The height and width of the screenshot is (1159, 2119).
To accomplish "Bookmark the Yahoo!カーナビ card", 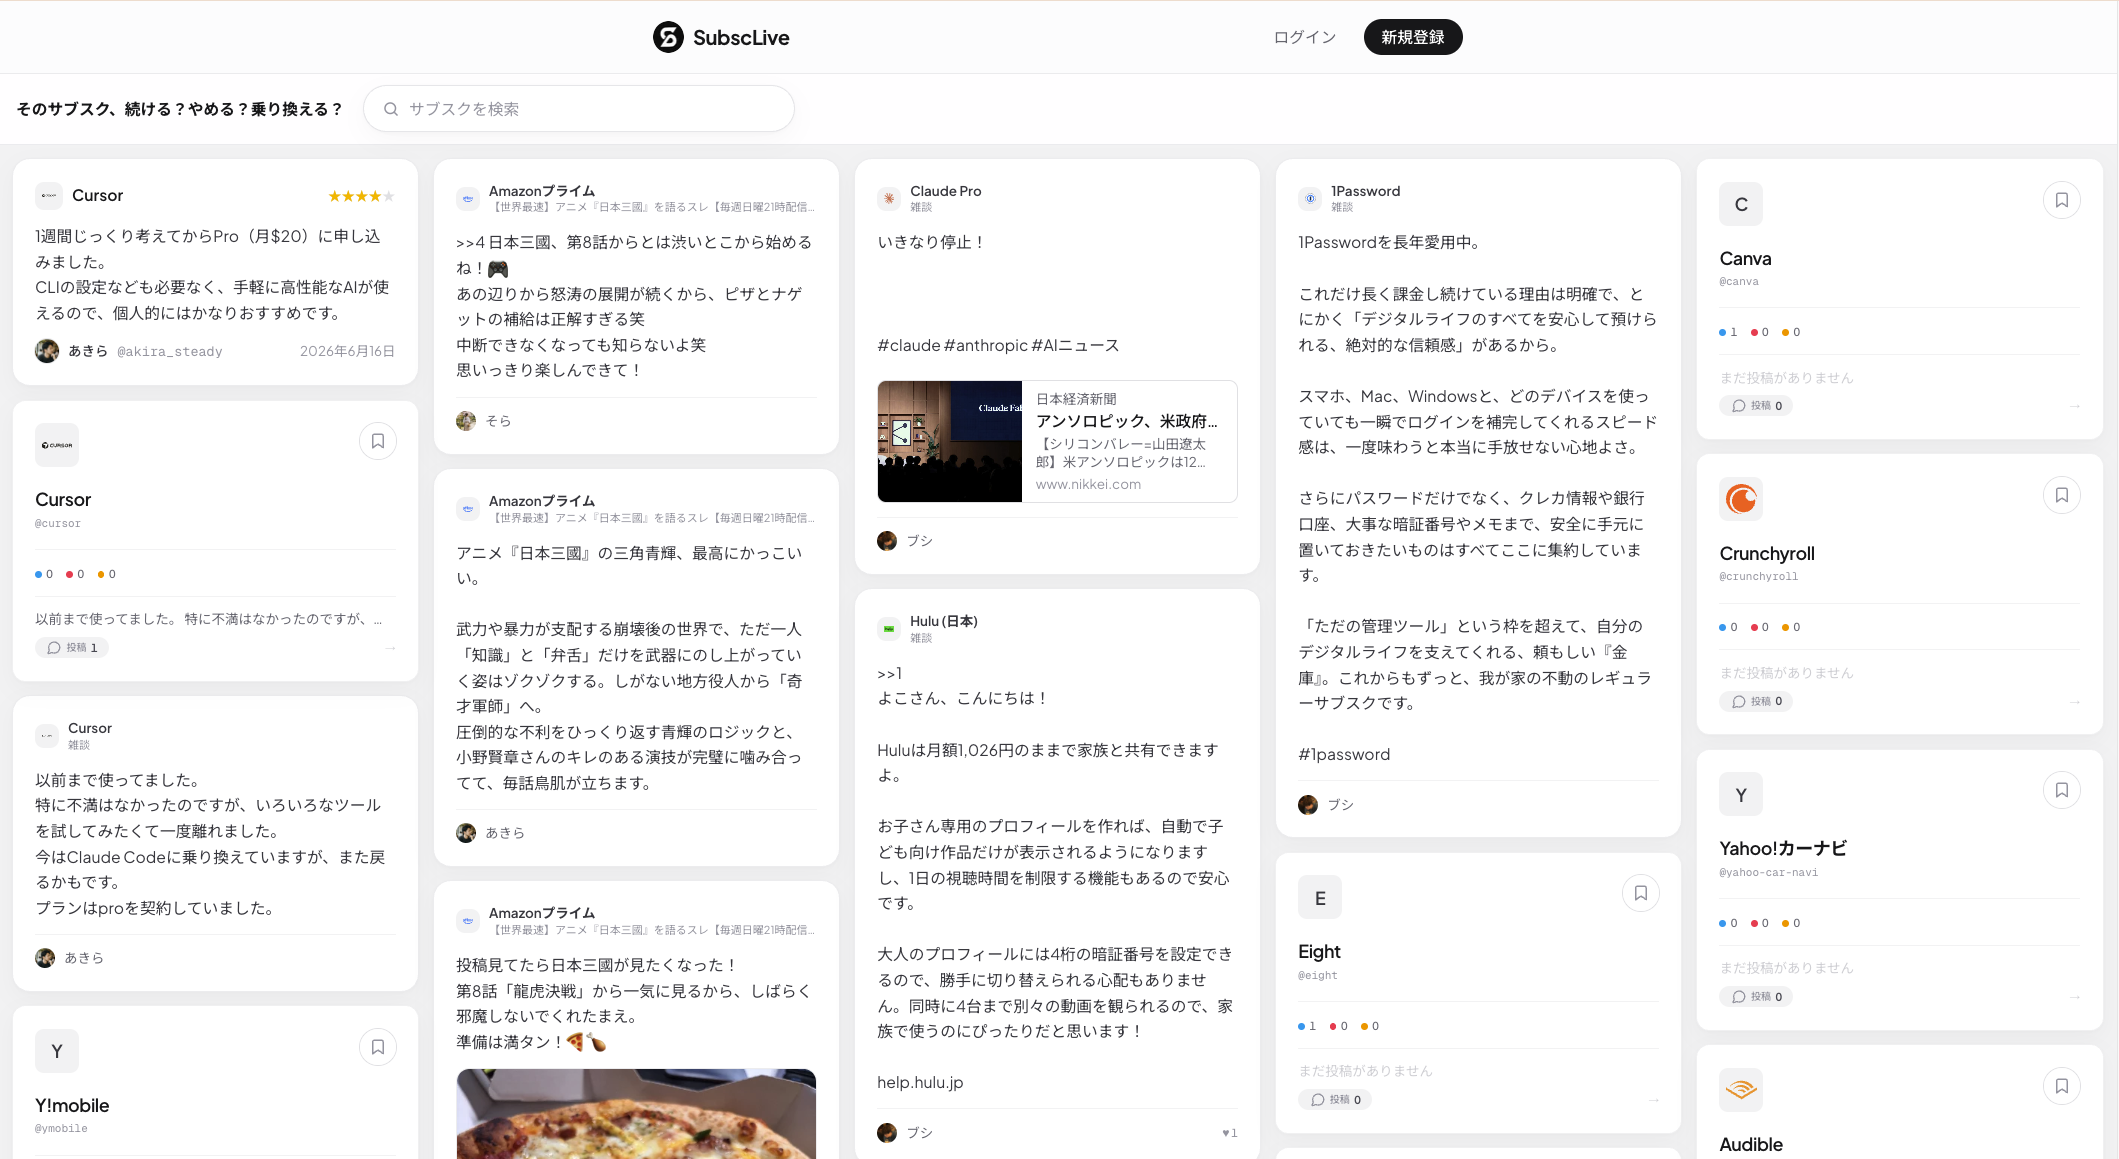I will [2062, 790].
